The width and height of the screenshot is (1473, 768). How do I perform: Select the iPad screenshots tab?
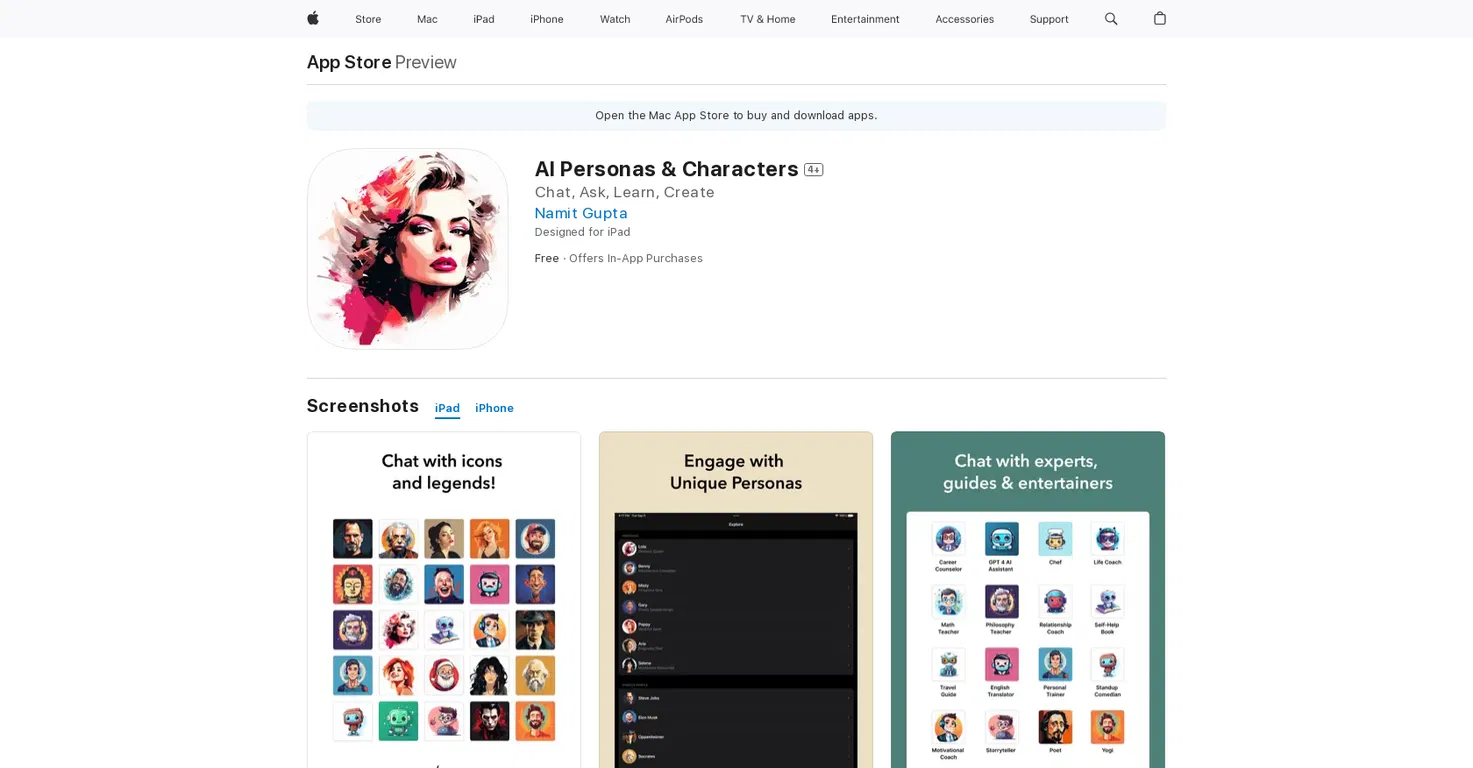[447, 408]
